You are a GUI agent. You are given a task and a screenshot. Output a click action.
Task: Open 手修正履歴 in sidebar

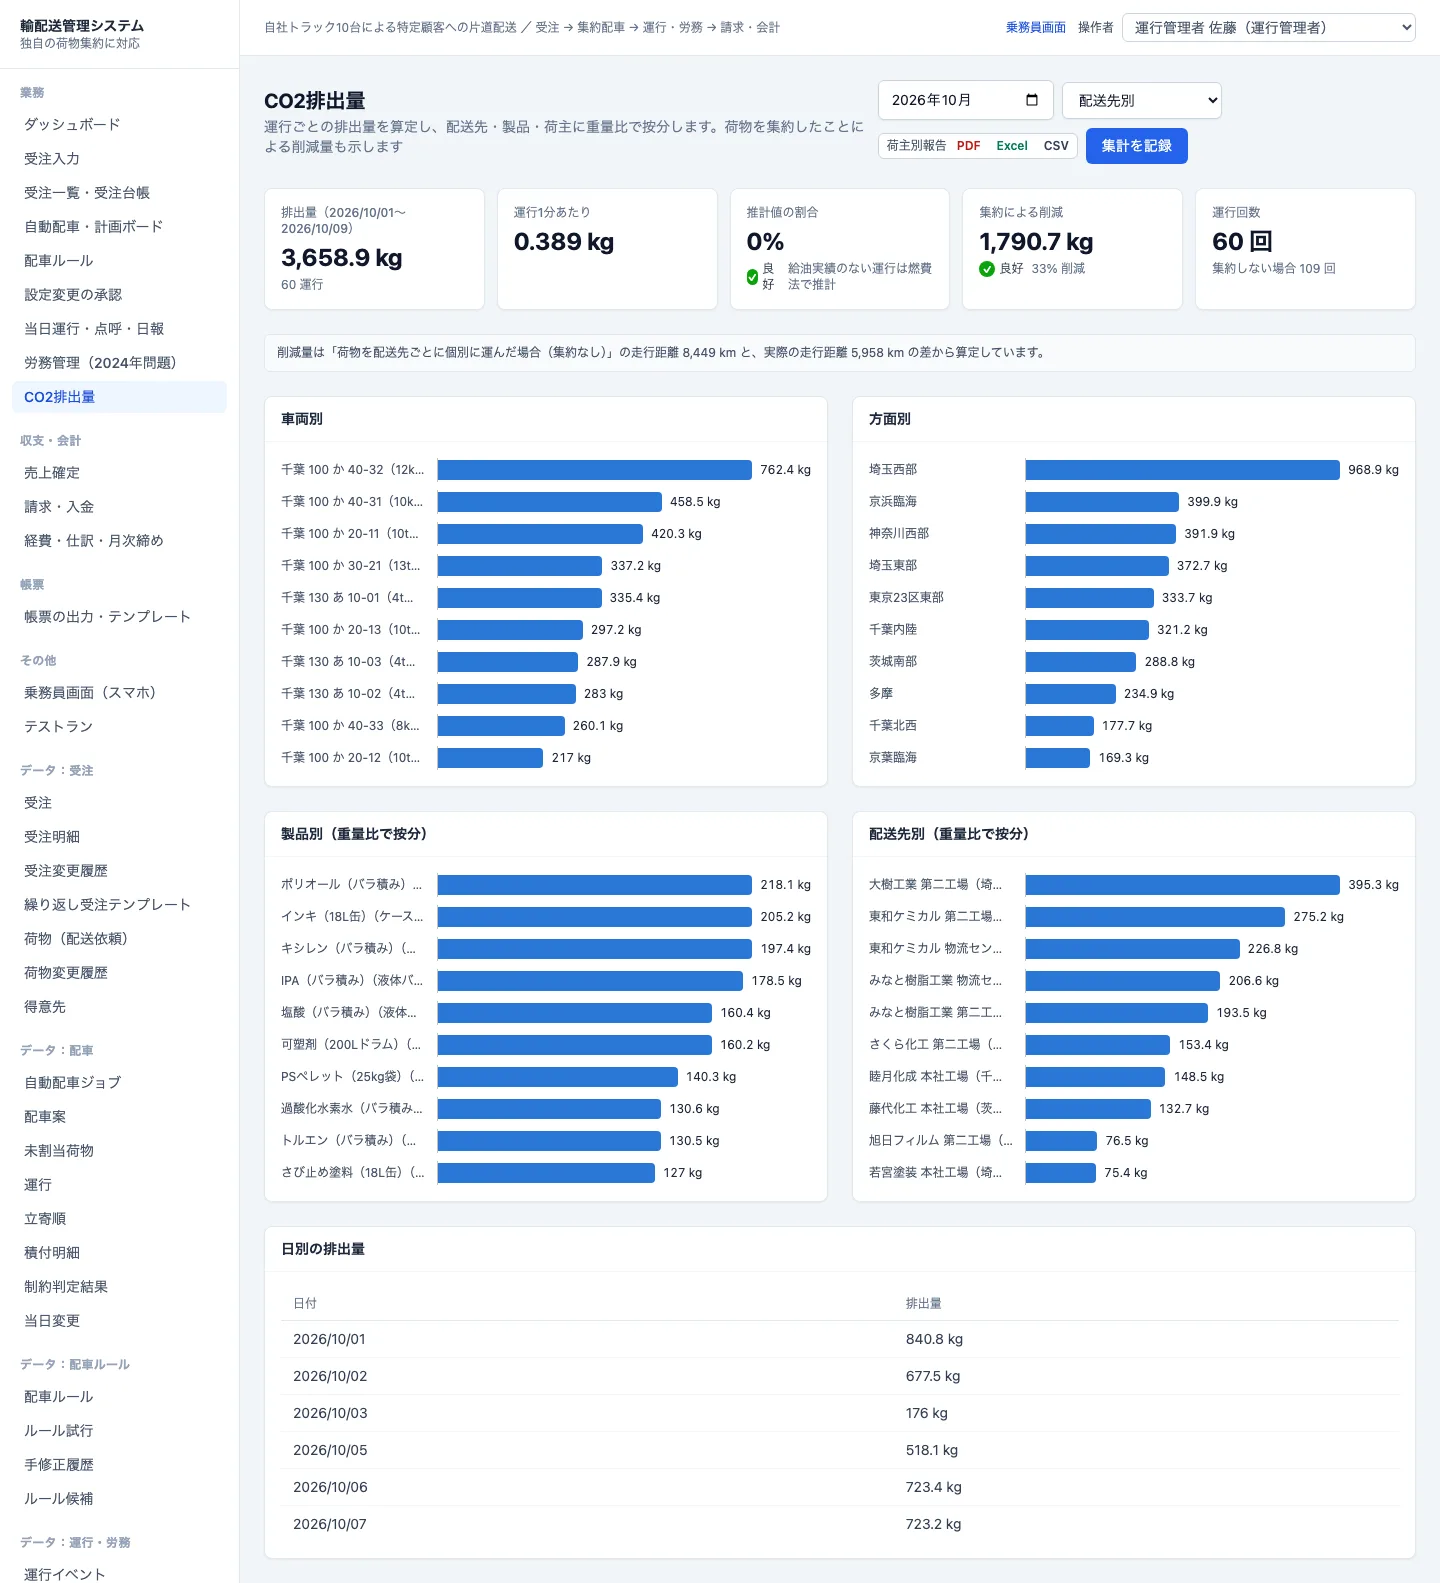pos(119,1465)
